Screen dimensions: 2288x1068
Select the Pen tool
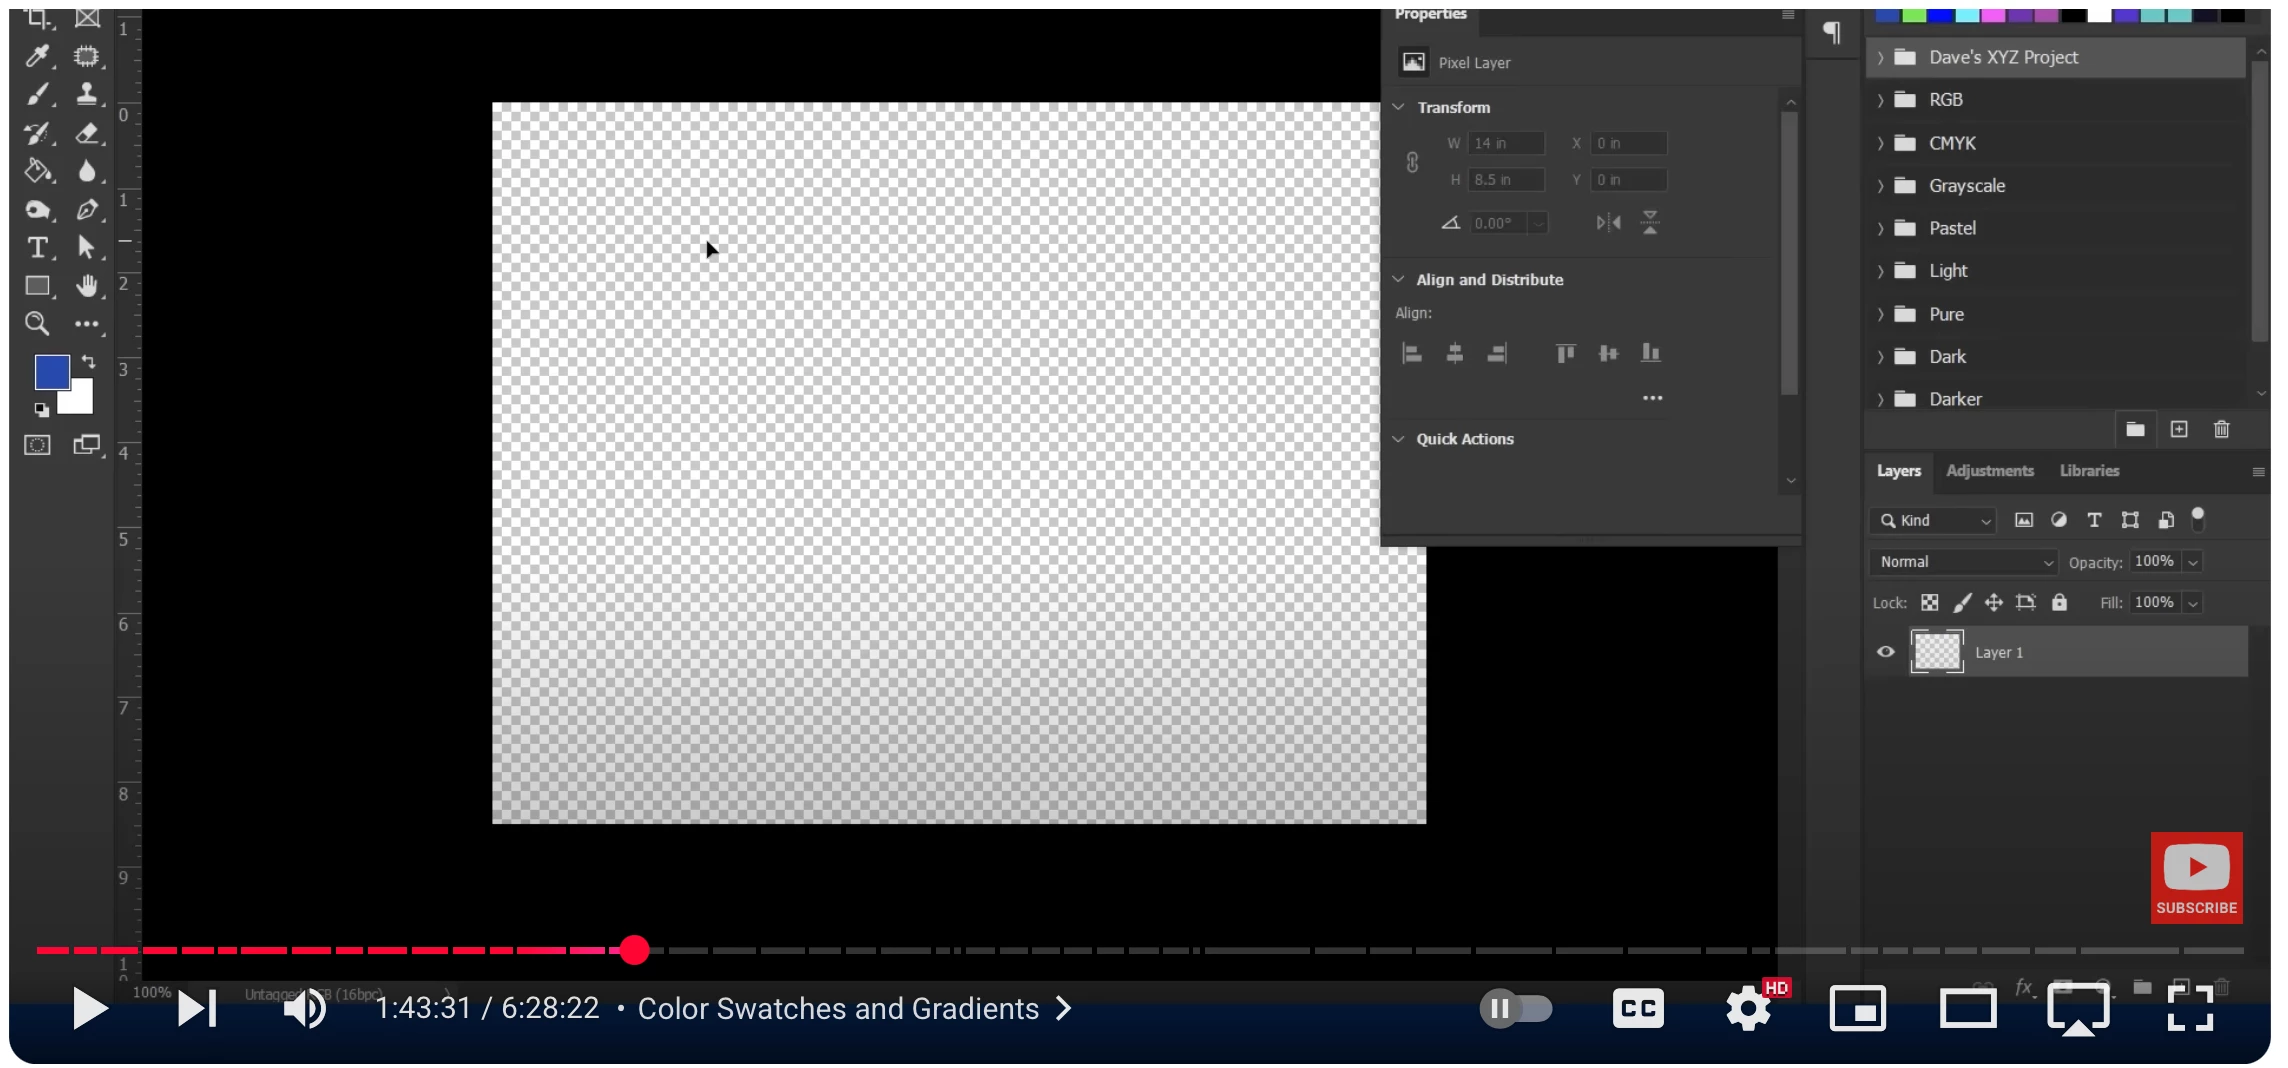pyautogui.click(x=87, y=210)
